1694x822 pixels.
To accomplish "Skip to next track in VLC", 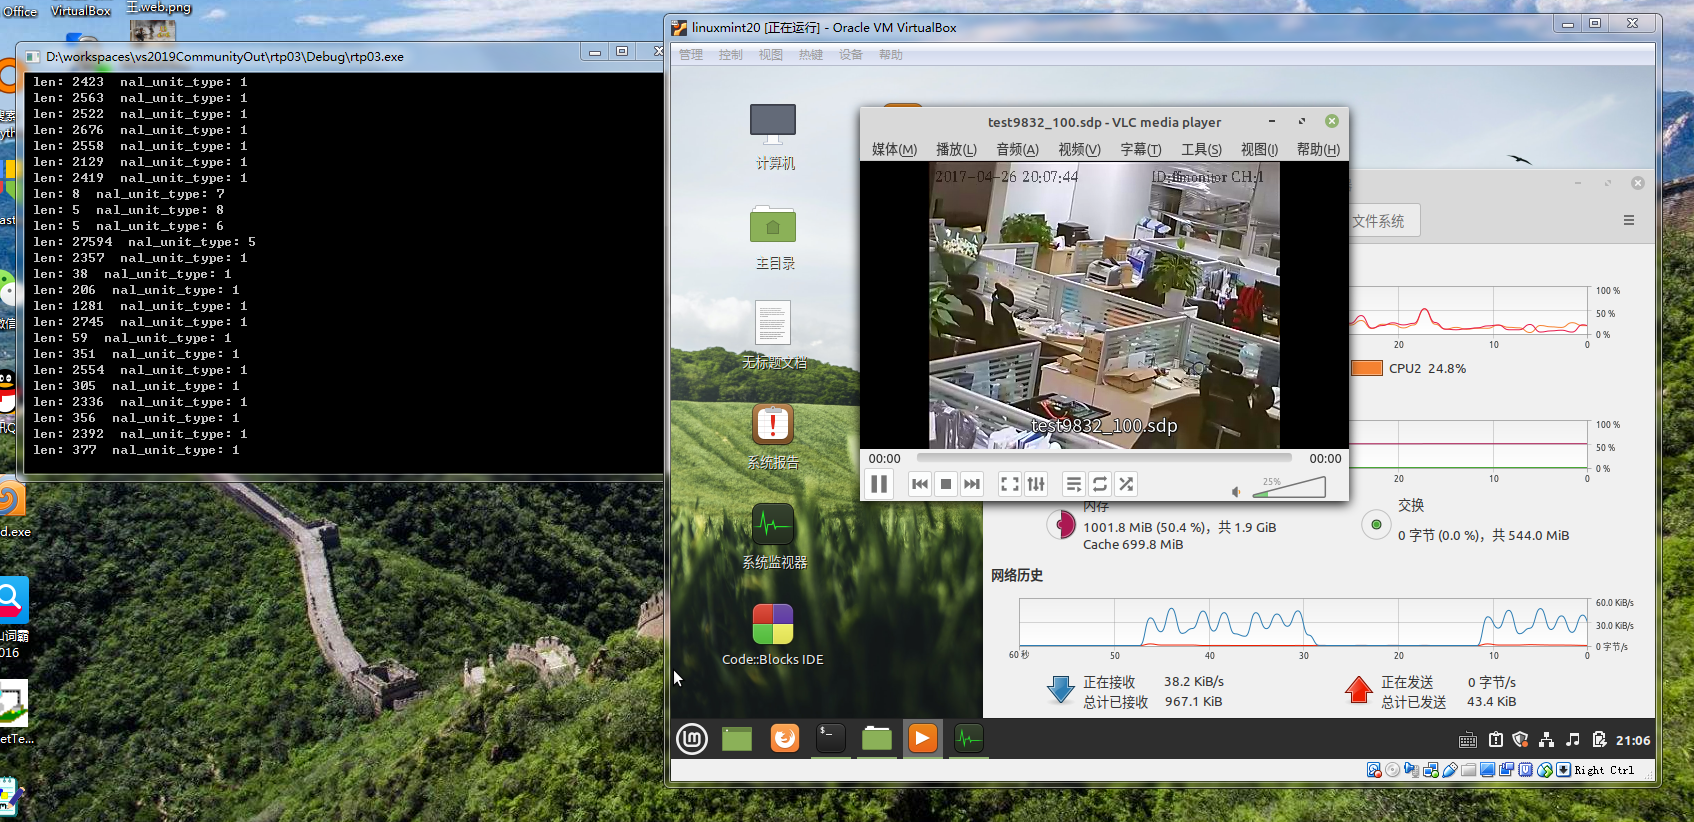I will 972,484.
